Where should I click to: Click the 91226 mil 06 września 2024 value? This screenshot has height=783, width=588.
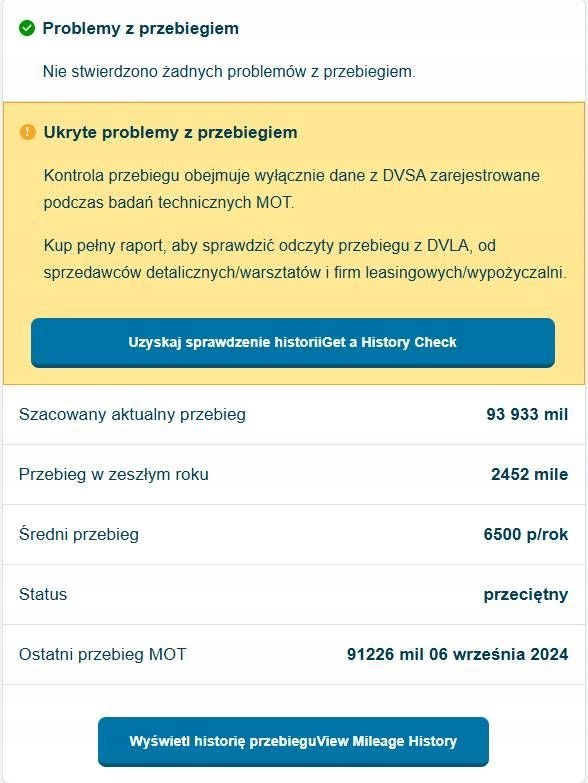(x=458, y=654)
